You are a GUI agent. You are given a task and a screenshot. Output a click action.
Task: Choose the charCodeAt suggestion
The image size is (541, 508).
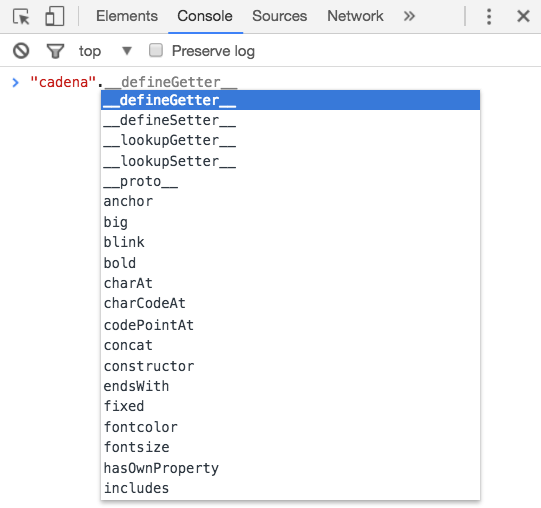pyautogui.click(x=290, y=304)
